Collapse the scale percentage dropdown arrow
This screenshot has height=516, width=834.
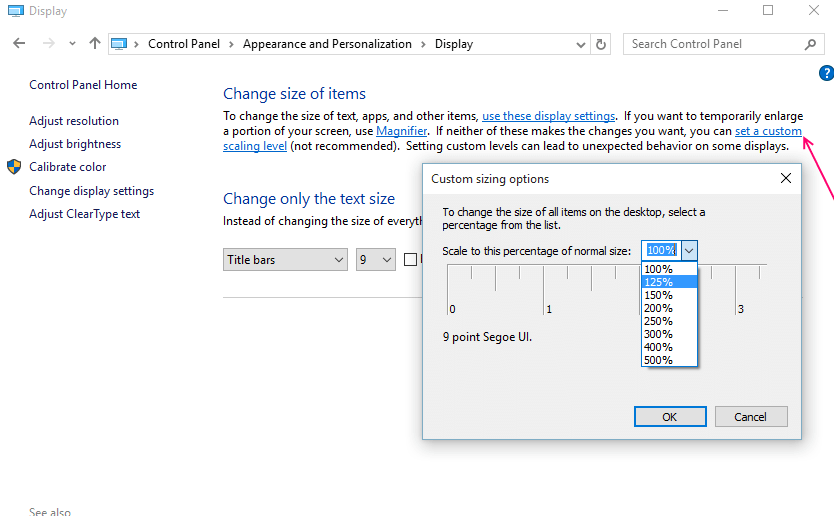(x=689, y=250)
